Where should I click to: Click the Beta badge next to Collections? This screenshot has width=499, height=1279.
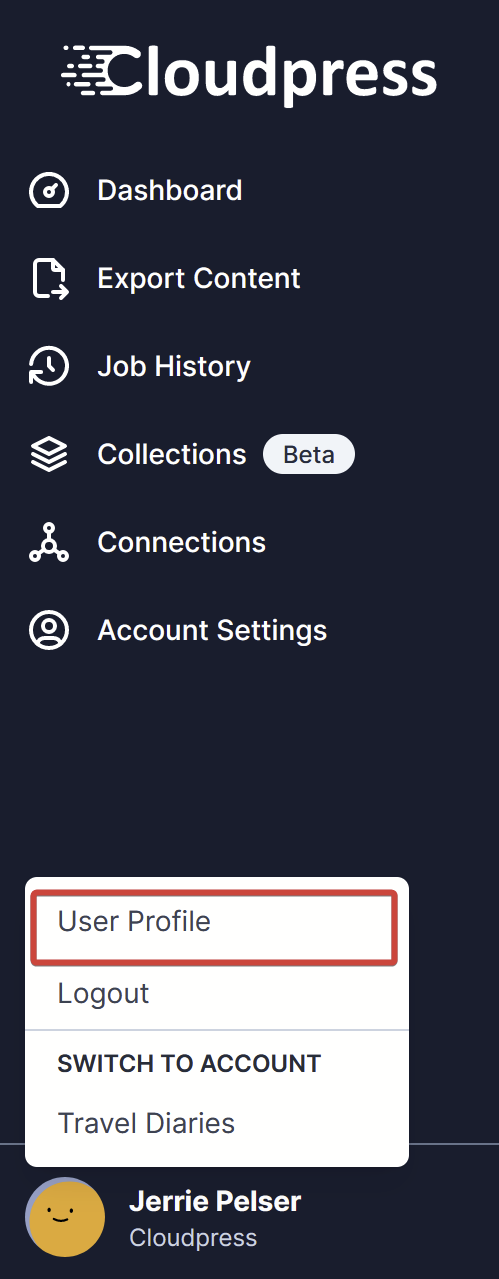[309, 454]
